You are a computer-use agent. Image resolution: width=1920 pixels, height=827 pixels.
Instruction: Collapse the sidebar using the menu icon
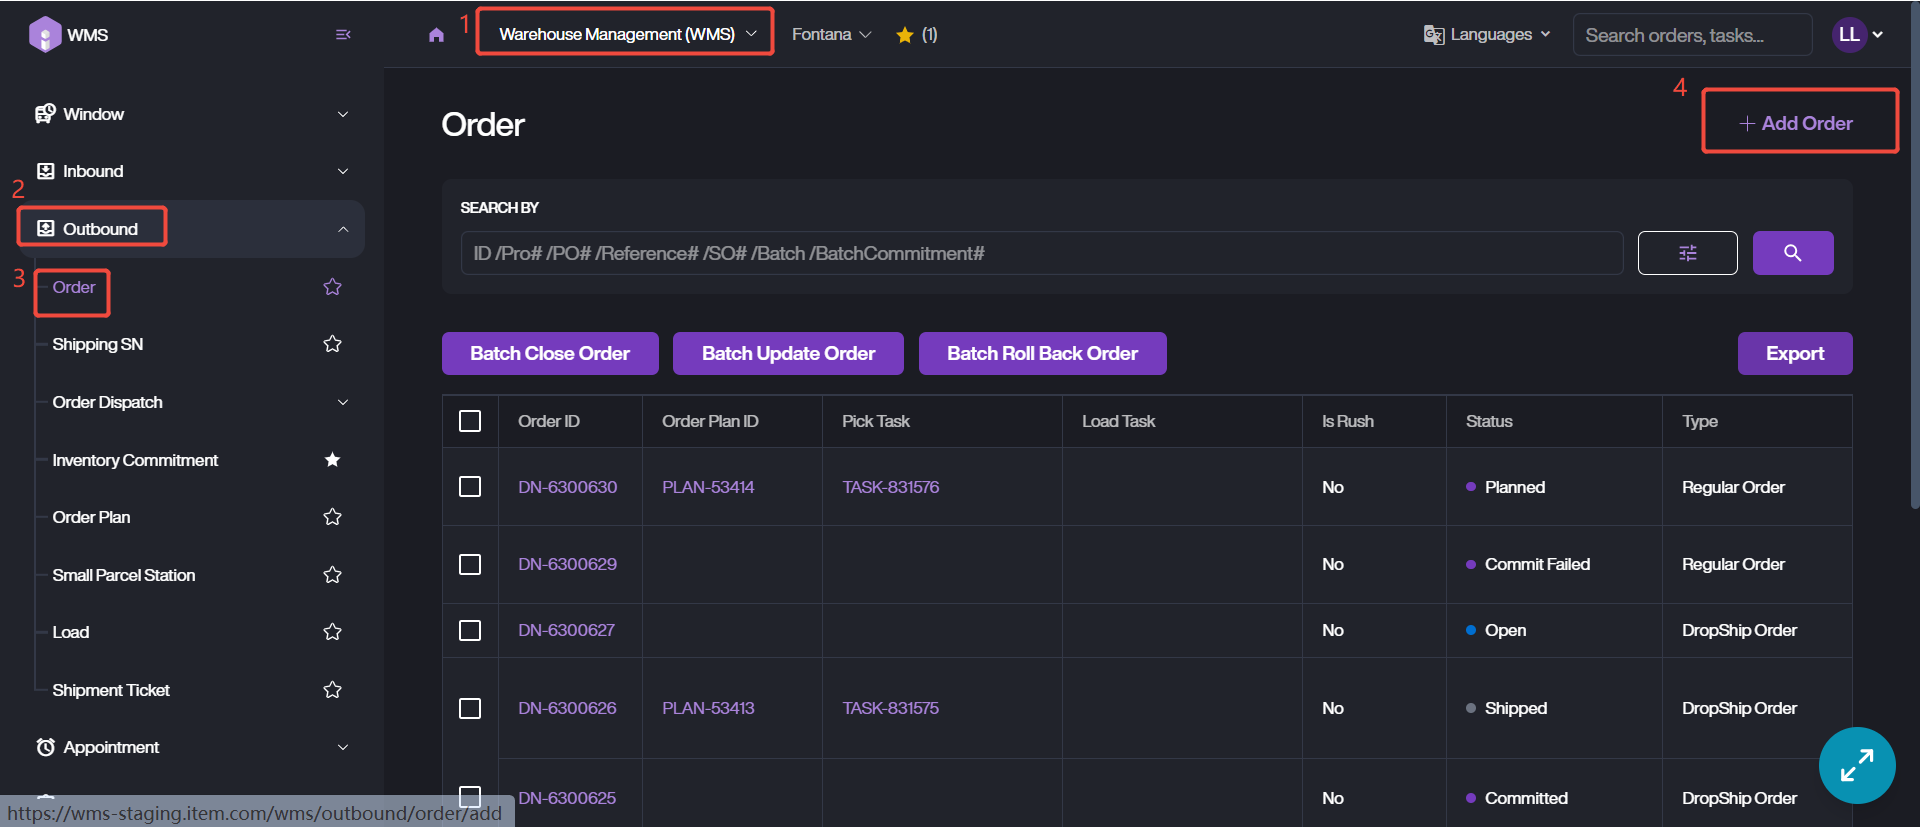(x=343, y=35)
